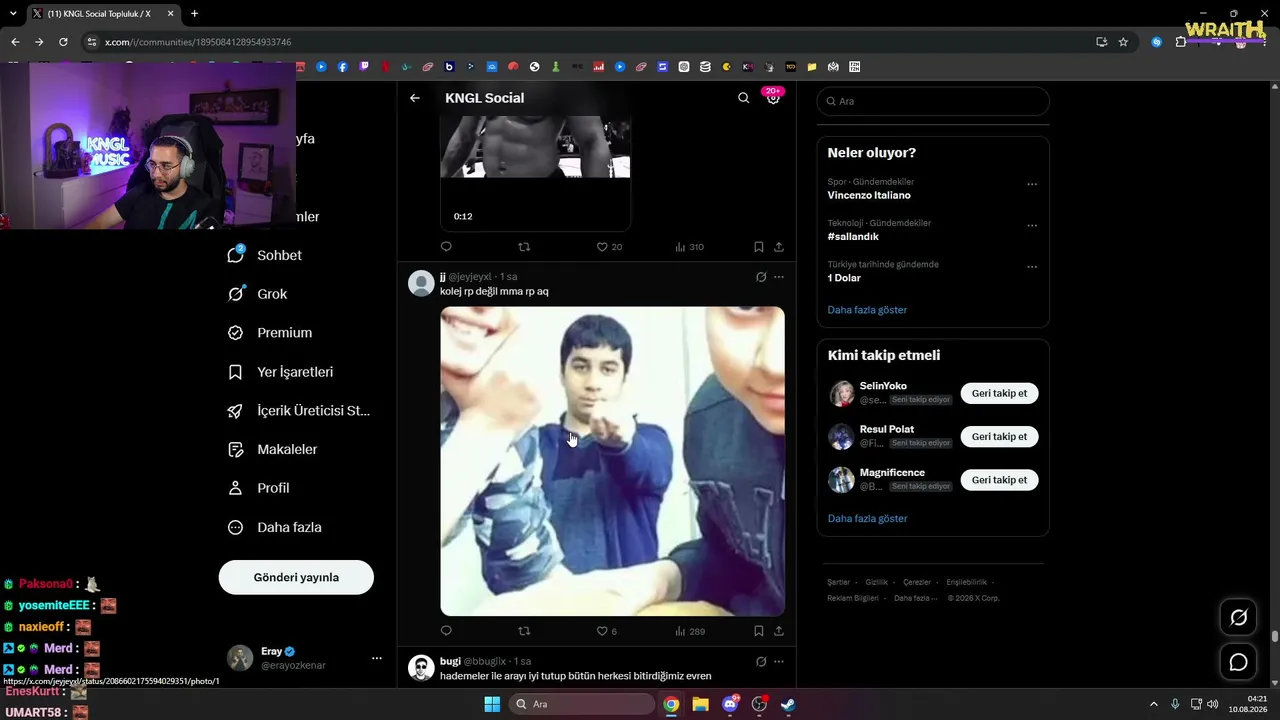The height and width of the screenshot is (720, 1280).
Task: Open Steam from the taskbar
Action: tap(788, 704)
